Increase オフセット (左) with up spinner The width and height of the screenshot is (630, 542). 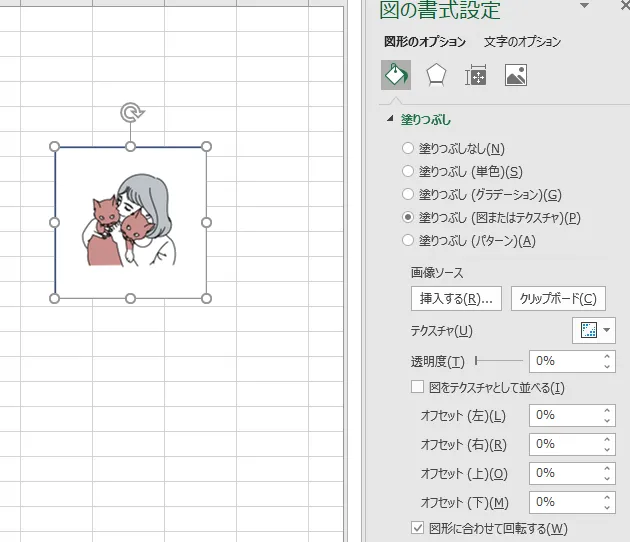(607, 410)
